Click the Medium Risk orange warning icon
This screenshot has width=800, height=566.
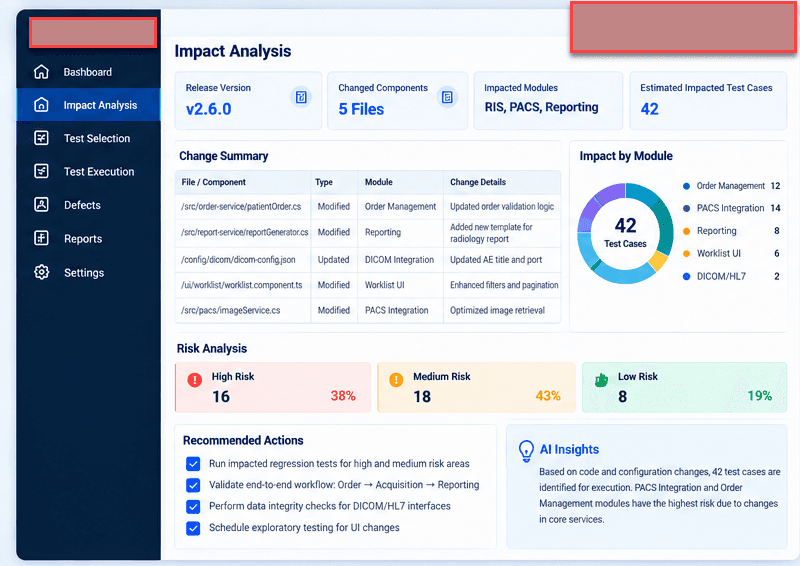[x=396, y=380]
